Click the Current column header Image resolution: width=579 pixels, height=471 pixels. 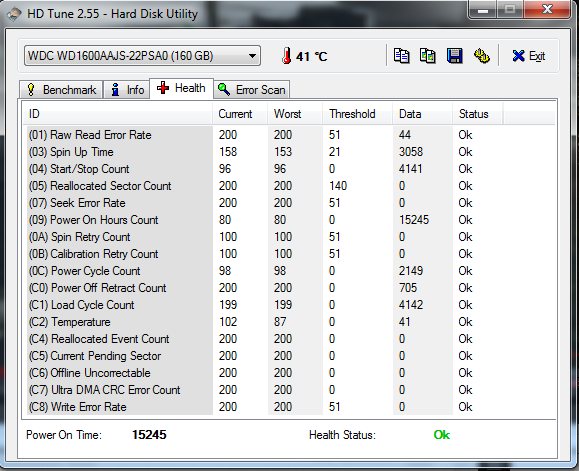coord(240,114)
